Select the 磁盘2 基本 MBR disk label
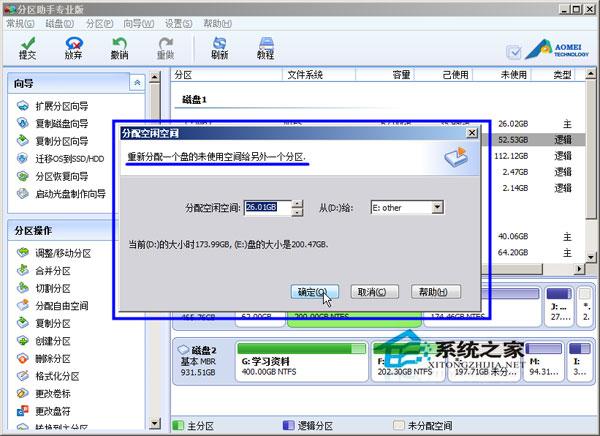The width and height of the screenshot is (600, 436). pos(202,361)
